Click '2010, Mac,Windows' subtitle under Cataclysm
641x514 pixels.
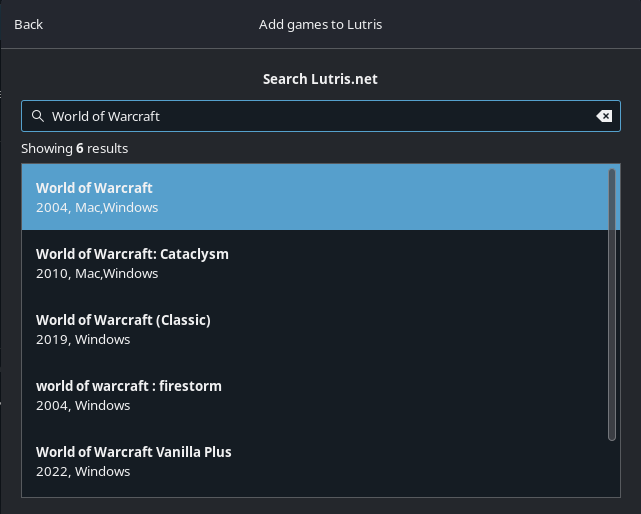pos(97,274)
